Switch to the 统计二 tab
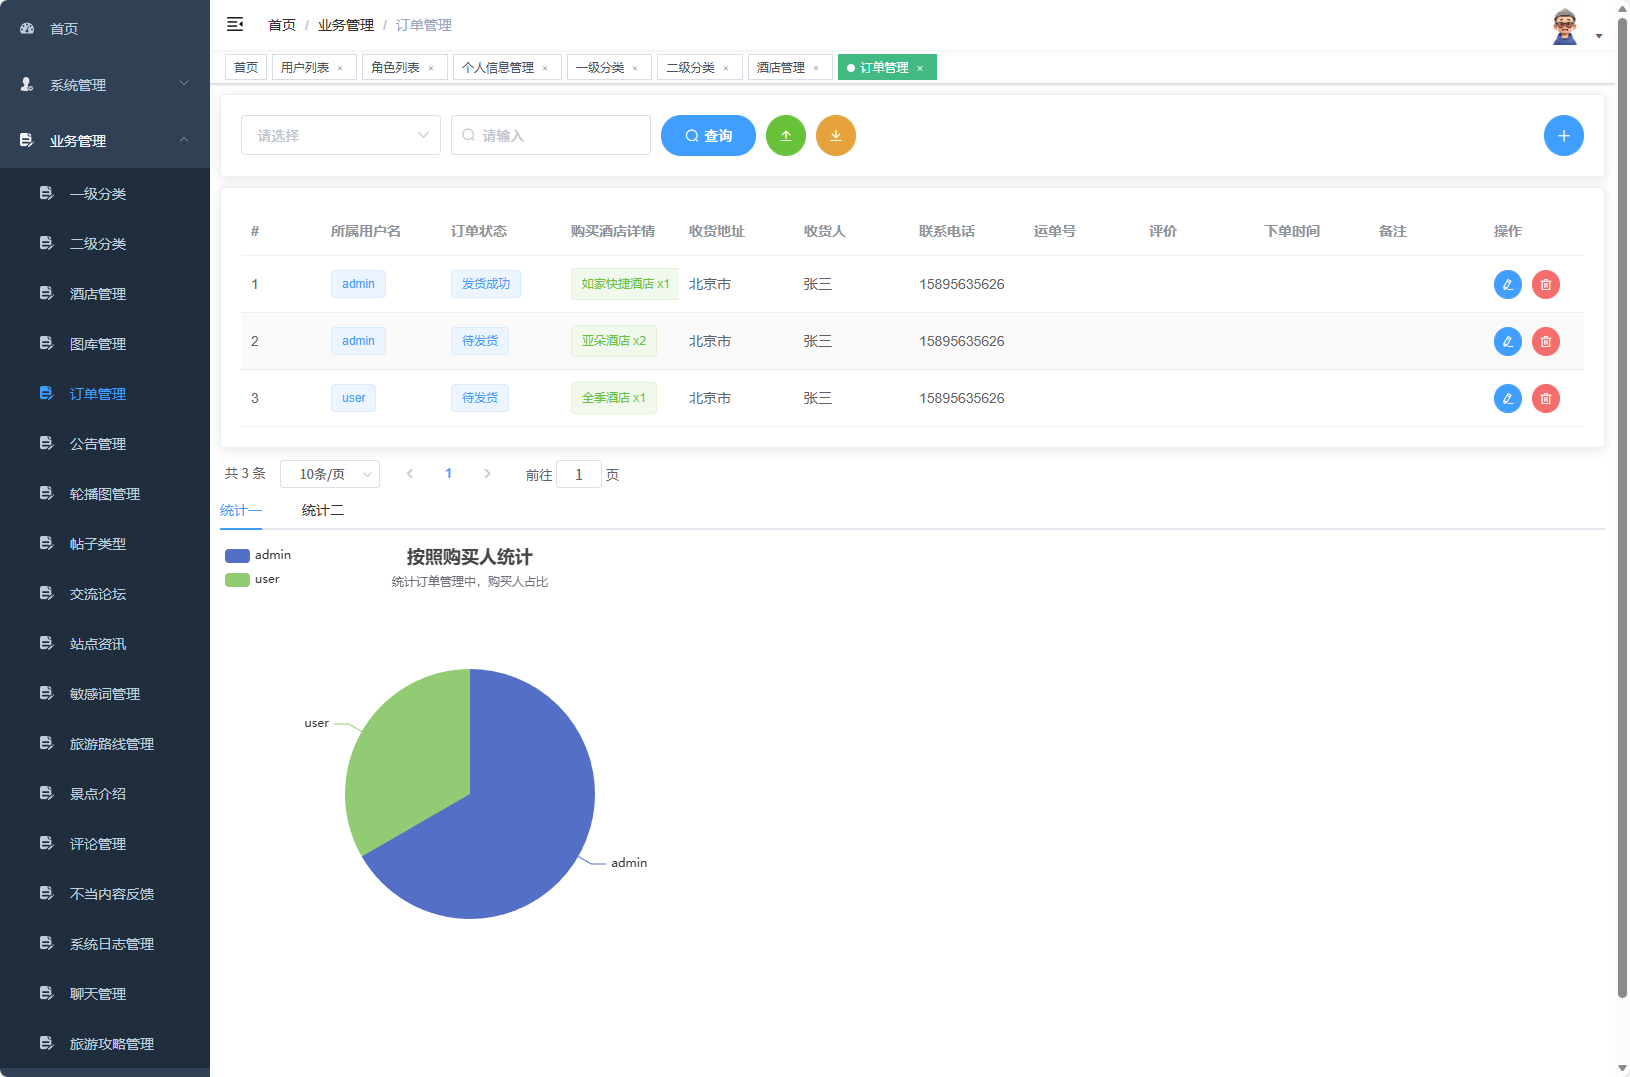Image resolution: width=1630 pixels, height=1077 pixels. [x=322, y=510]
